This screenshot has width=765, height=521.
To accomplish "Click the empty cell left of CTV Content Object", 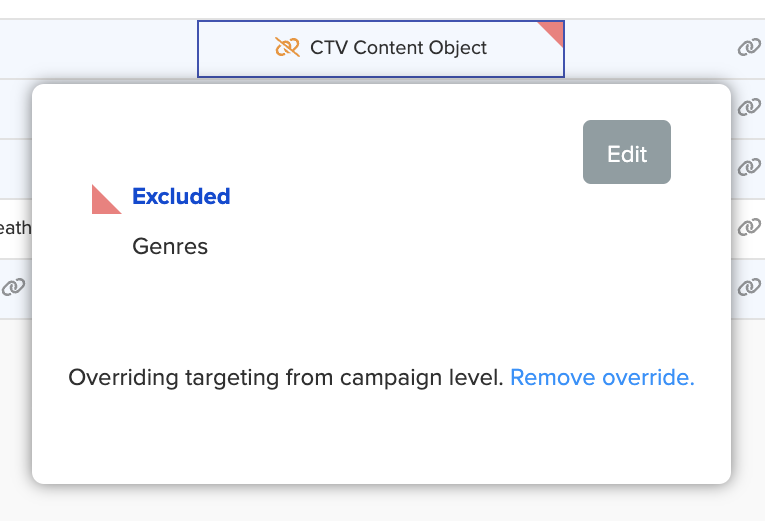I will pos(100,48).
